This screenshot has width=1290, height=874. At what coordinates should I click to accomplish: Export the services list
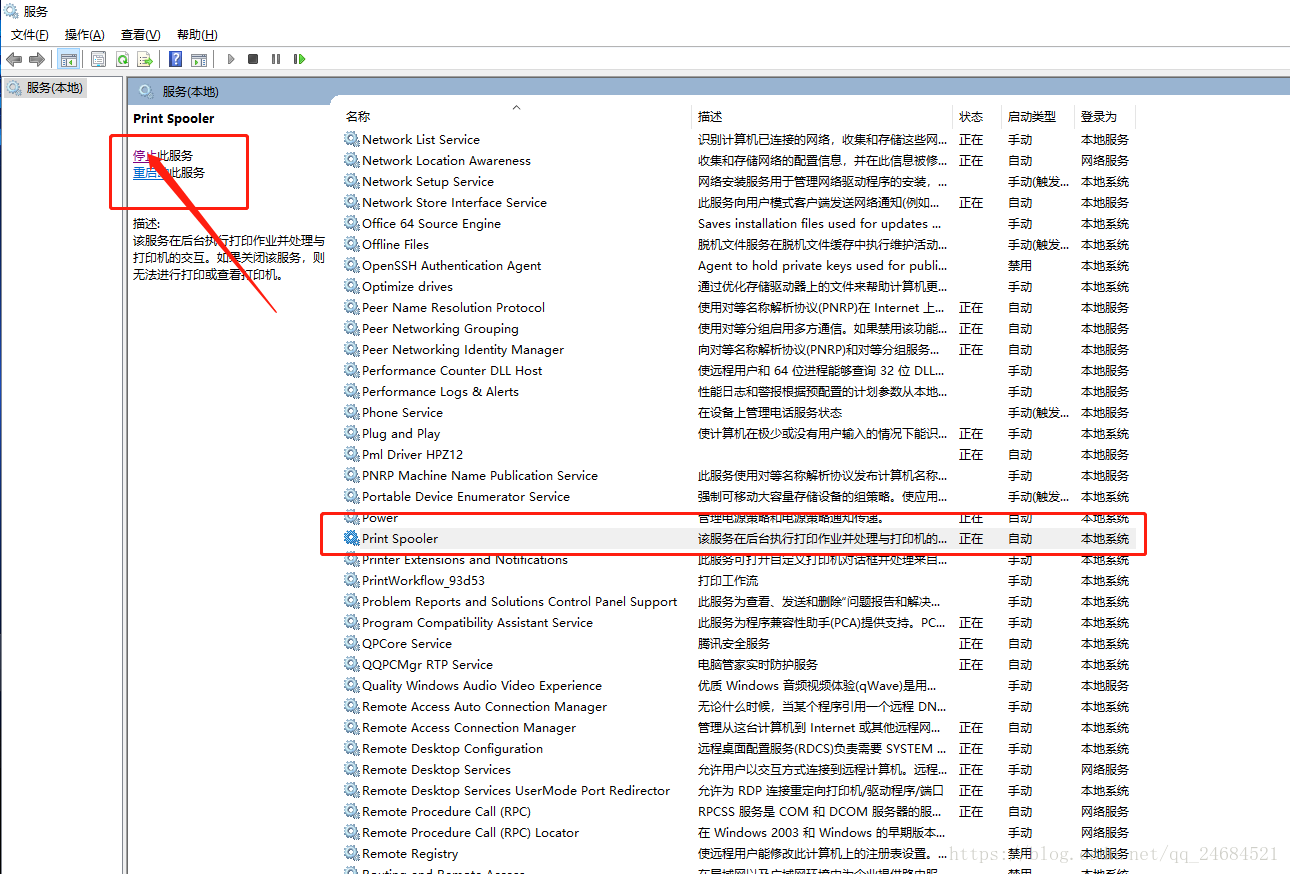coord(145,59)
